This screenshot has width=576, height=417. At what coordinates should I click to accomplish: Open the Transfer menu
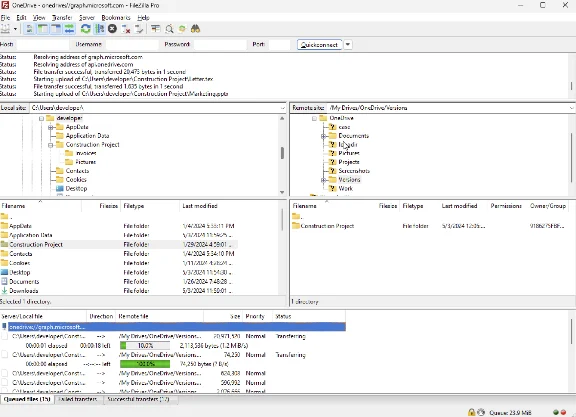click(x=62, y=18)
